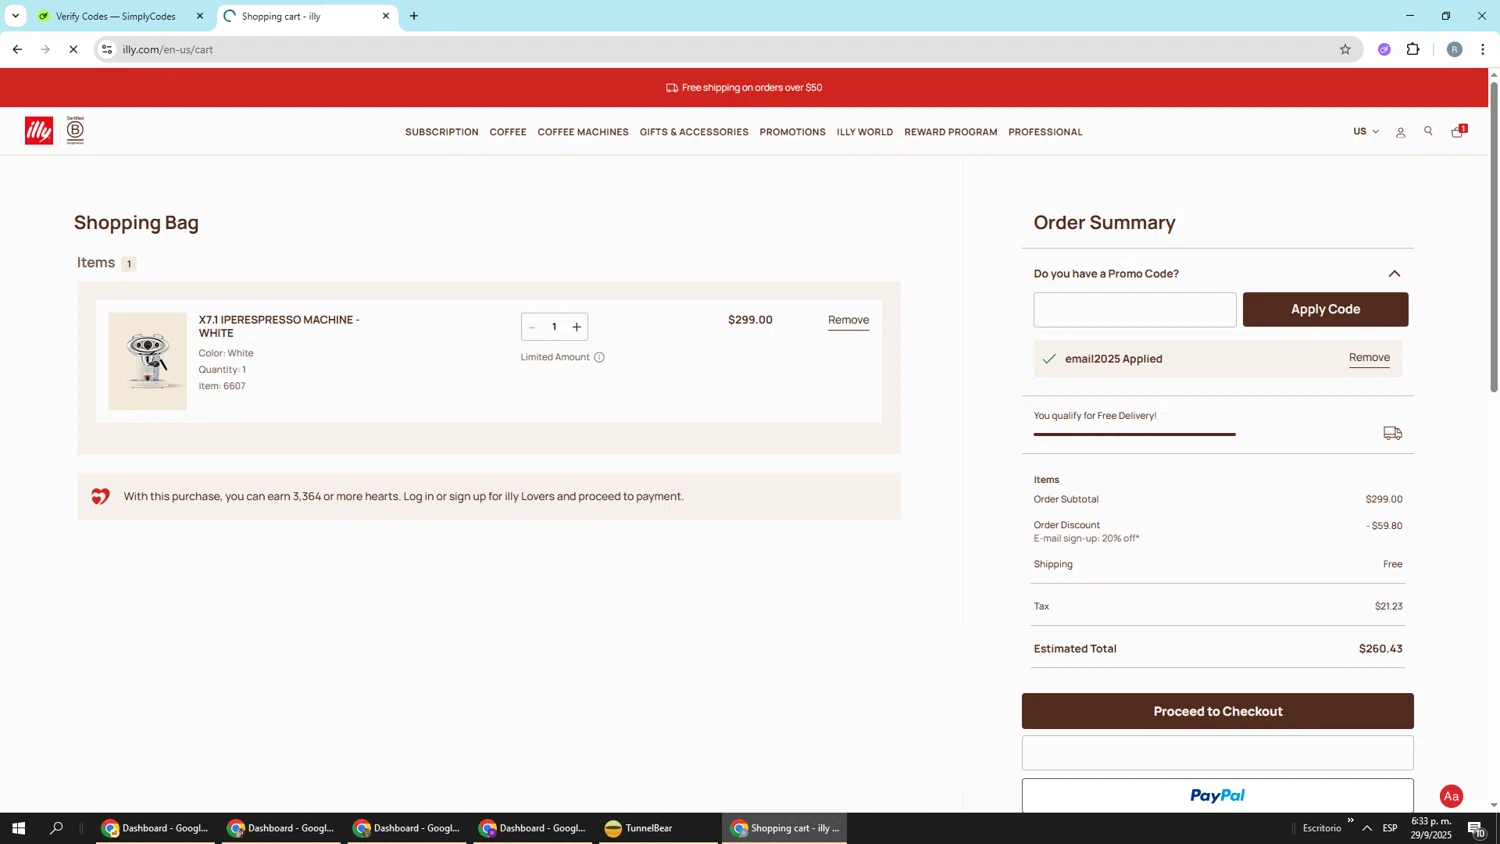Bookmark this page with the star icon
The image size is (1500, 844).
pos(1345,49)
